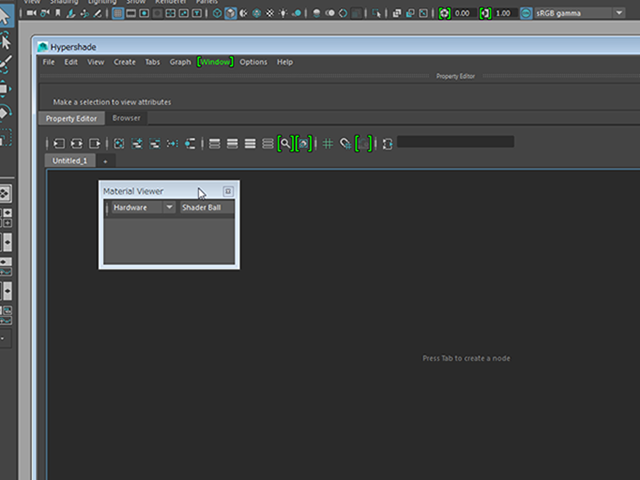
Task: Toggle the simple node view mode icon
Action: pos(214,144)
